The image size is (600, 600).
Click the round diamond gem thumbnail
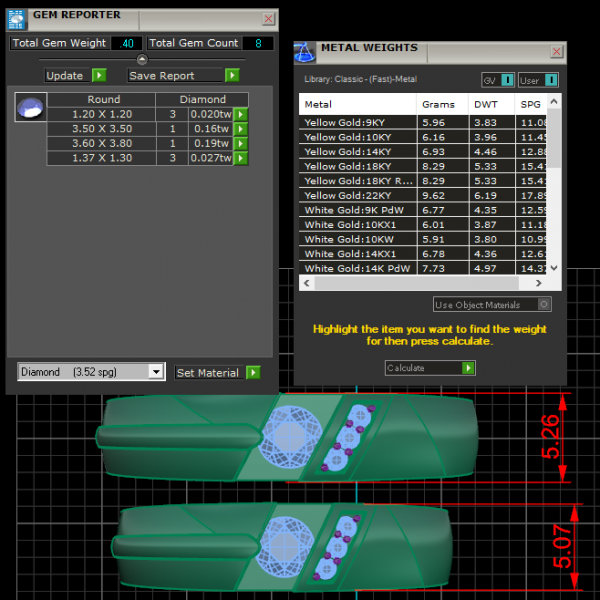click(30, 108)
